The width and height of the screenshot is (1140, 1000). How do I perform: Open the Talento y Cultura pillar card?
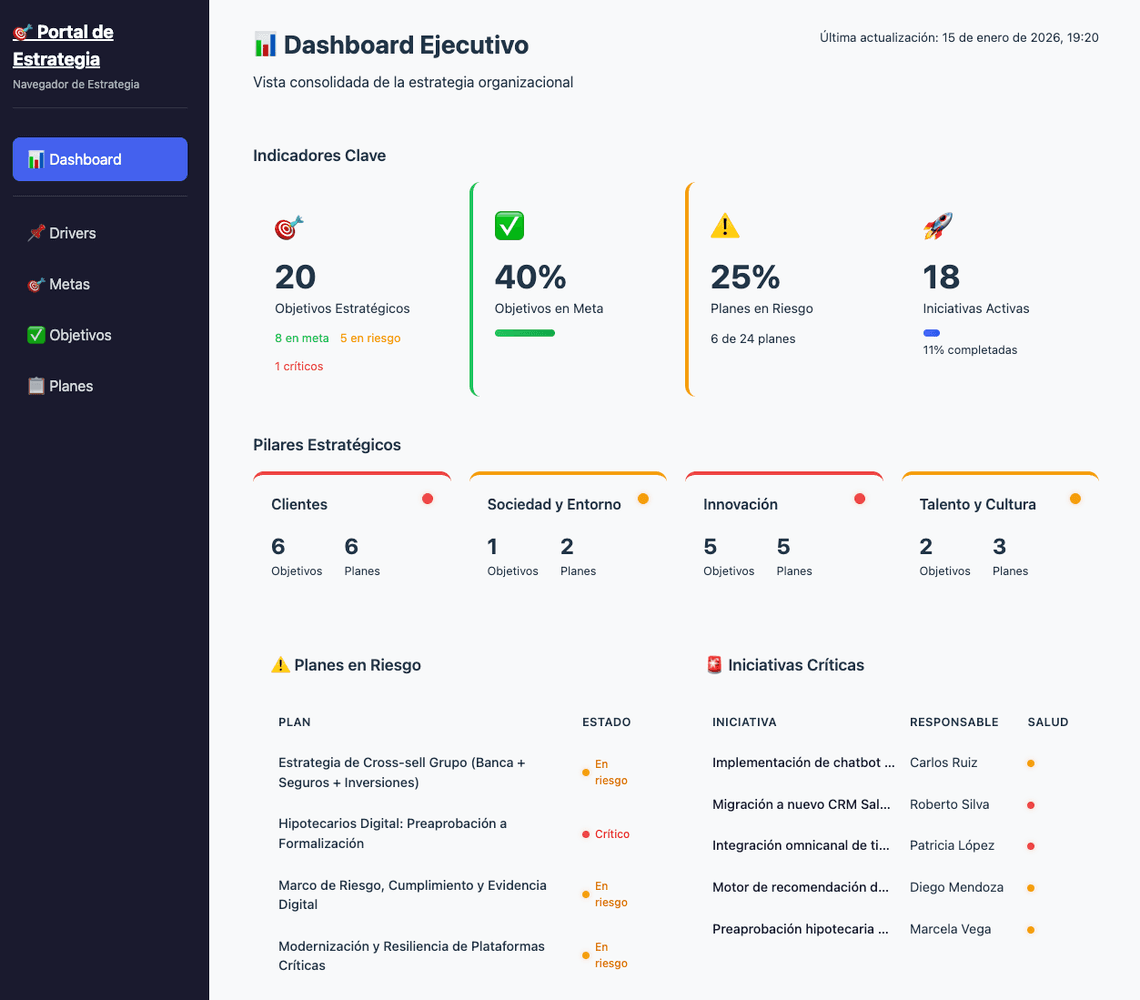(x=1000, y=533)
